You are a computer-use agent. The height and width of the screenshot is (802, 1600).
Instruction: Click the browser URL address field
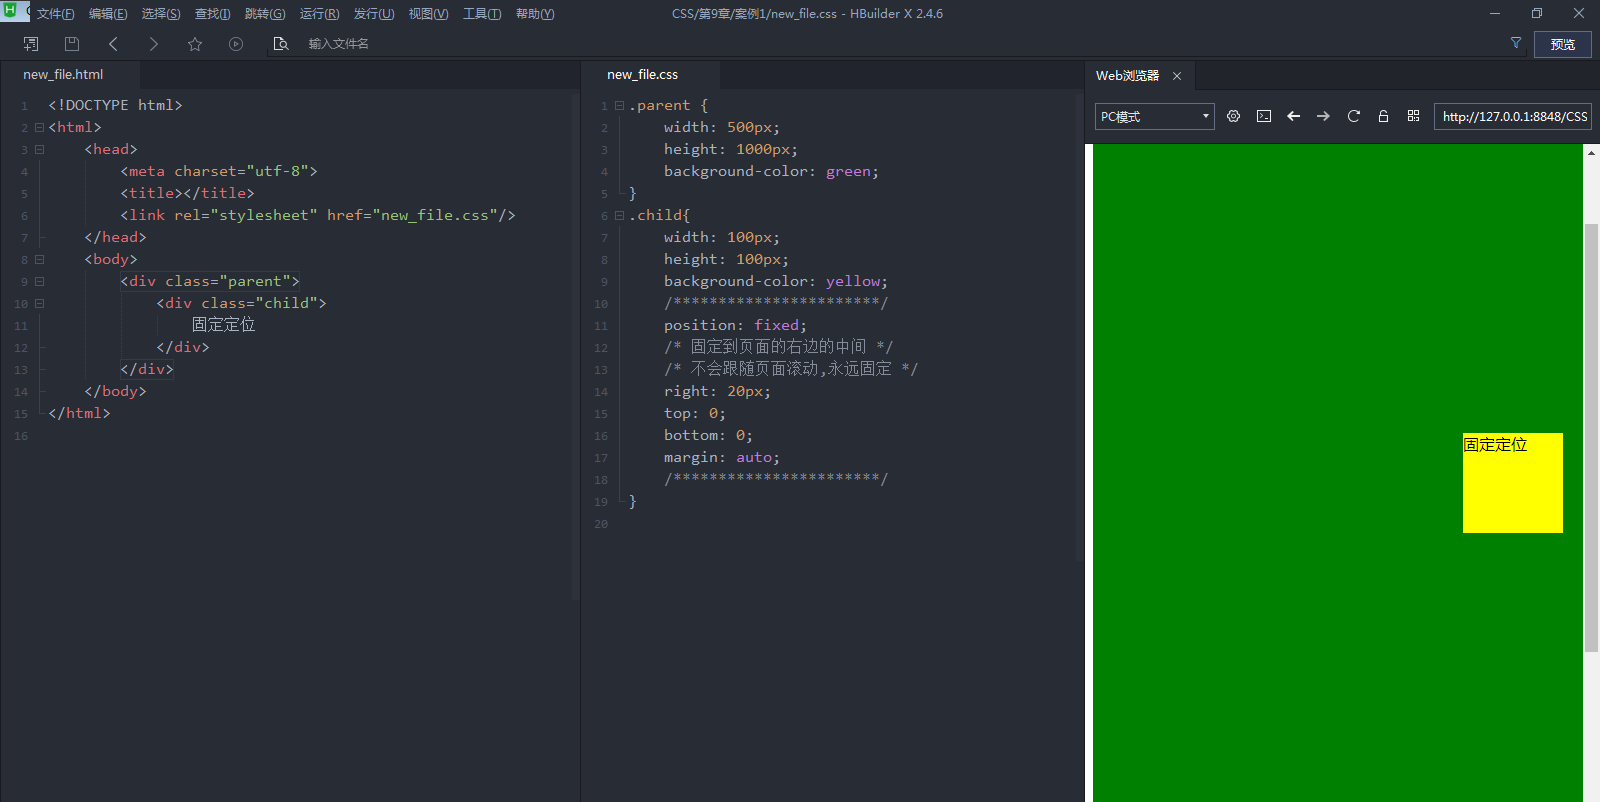point(1513,117)
